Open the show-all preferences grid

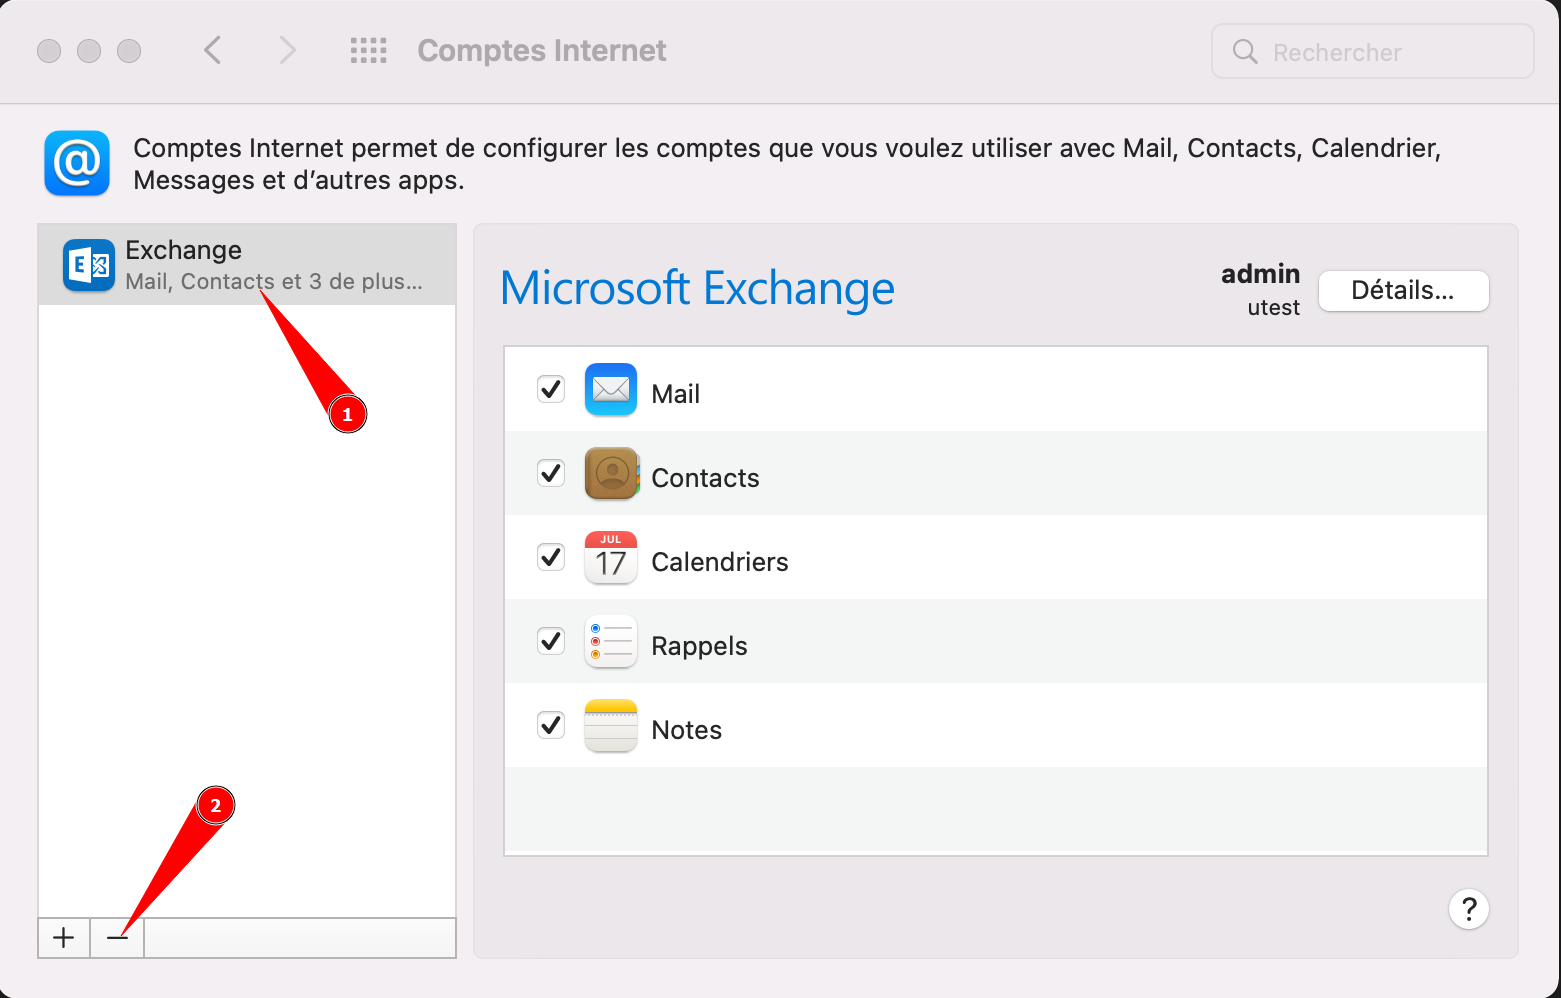coord(368,51)
